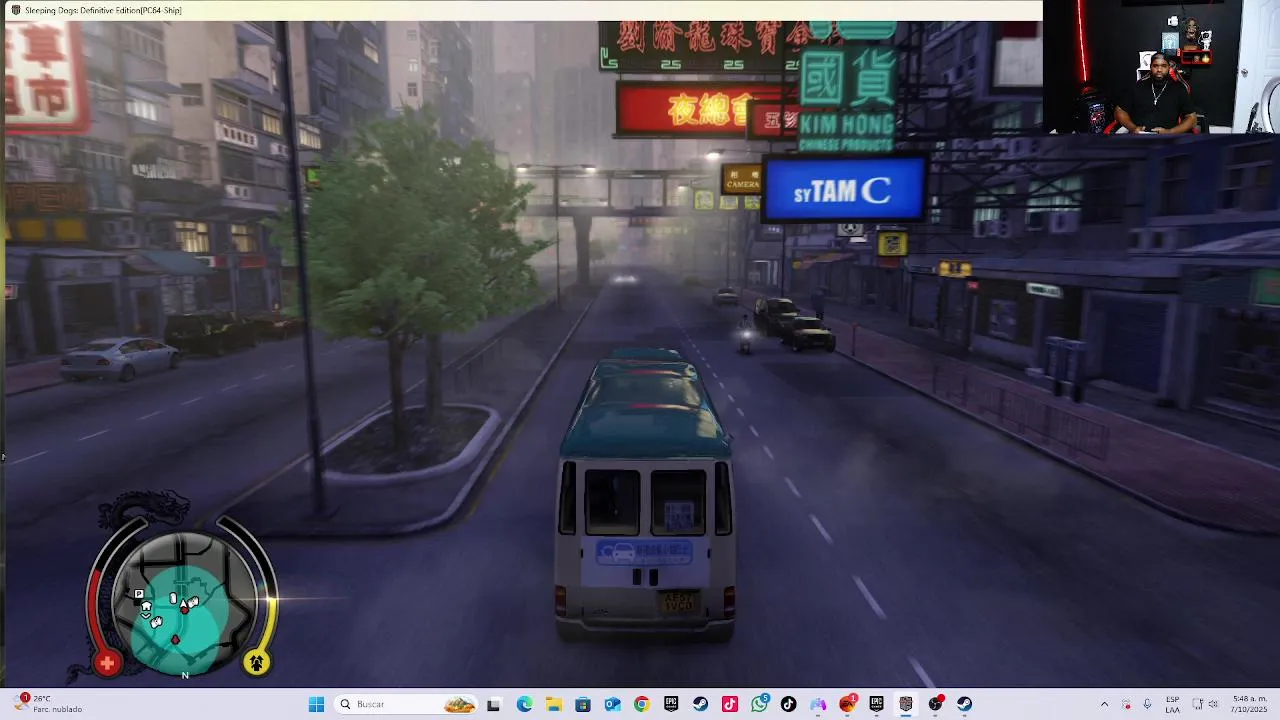Open network settings tray icon

tap(1198, 704)
